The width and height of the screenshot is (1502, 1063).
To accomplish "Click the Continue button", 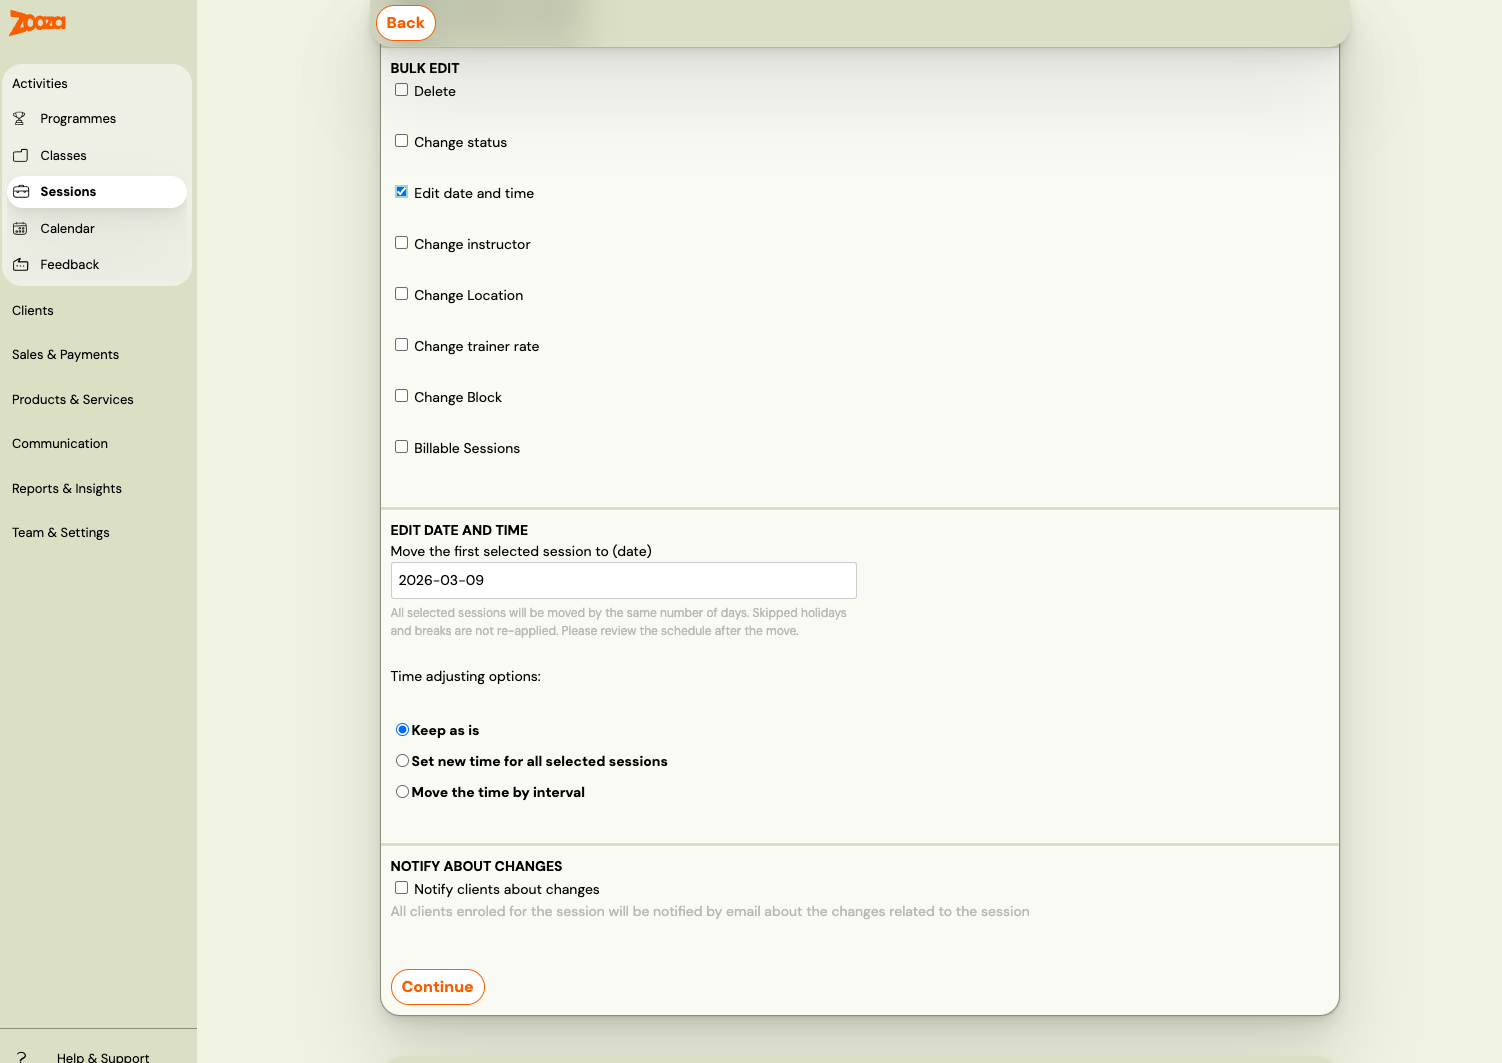I will (438, 987).
